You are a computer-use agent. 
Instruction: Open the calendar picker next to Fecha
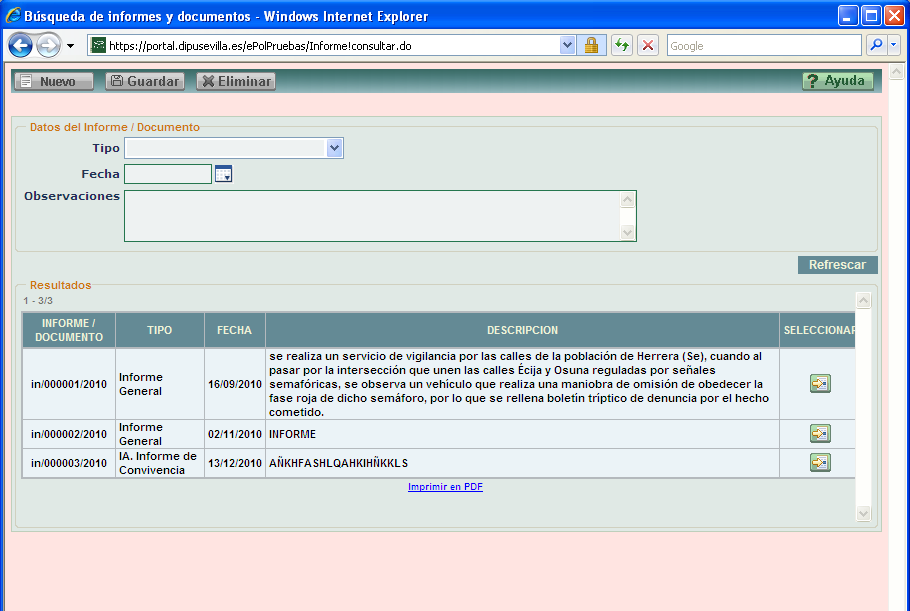tap(224, 175)
